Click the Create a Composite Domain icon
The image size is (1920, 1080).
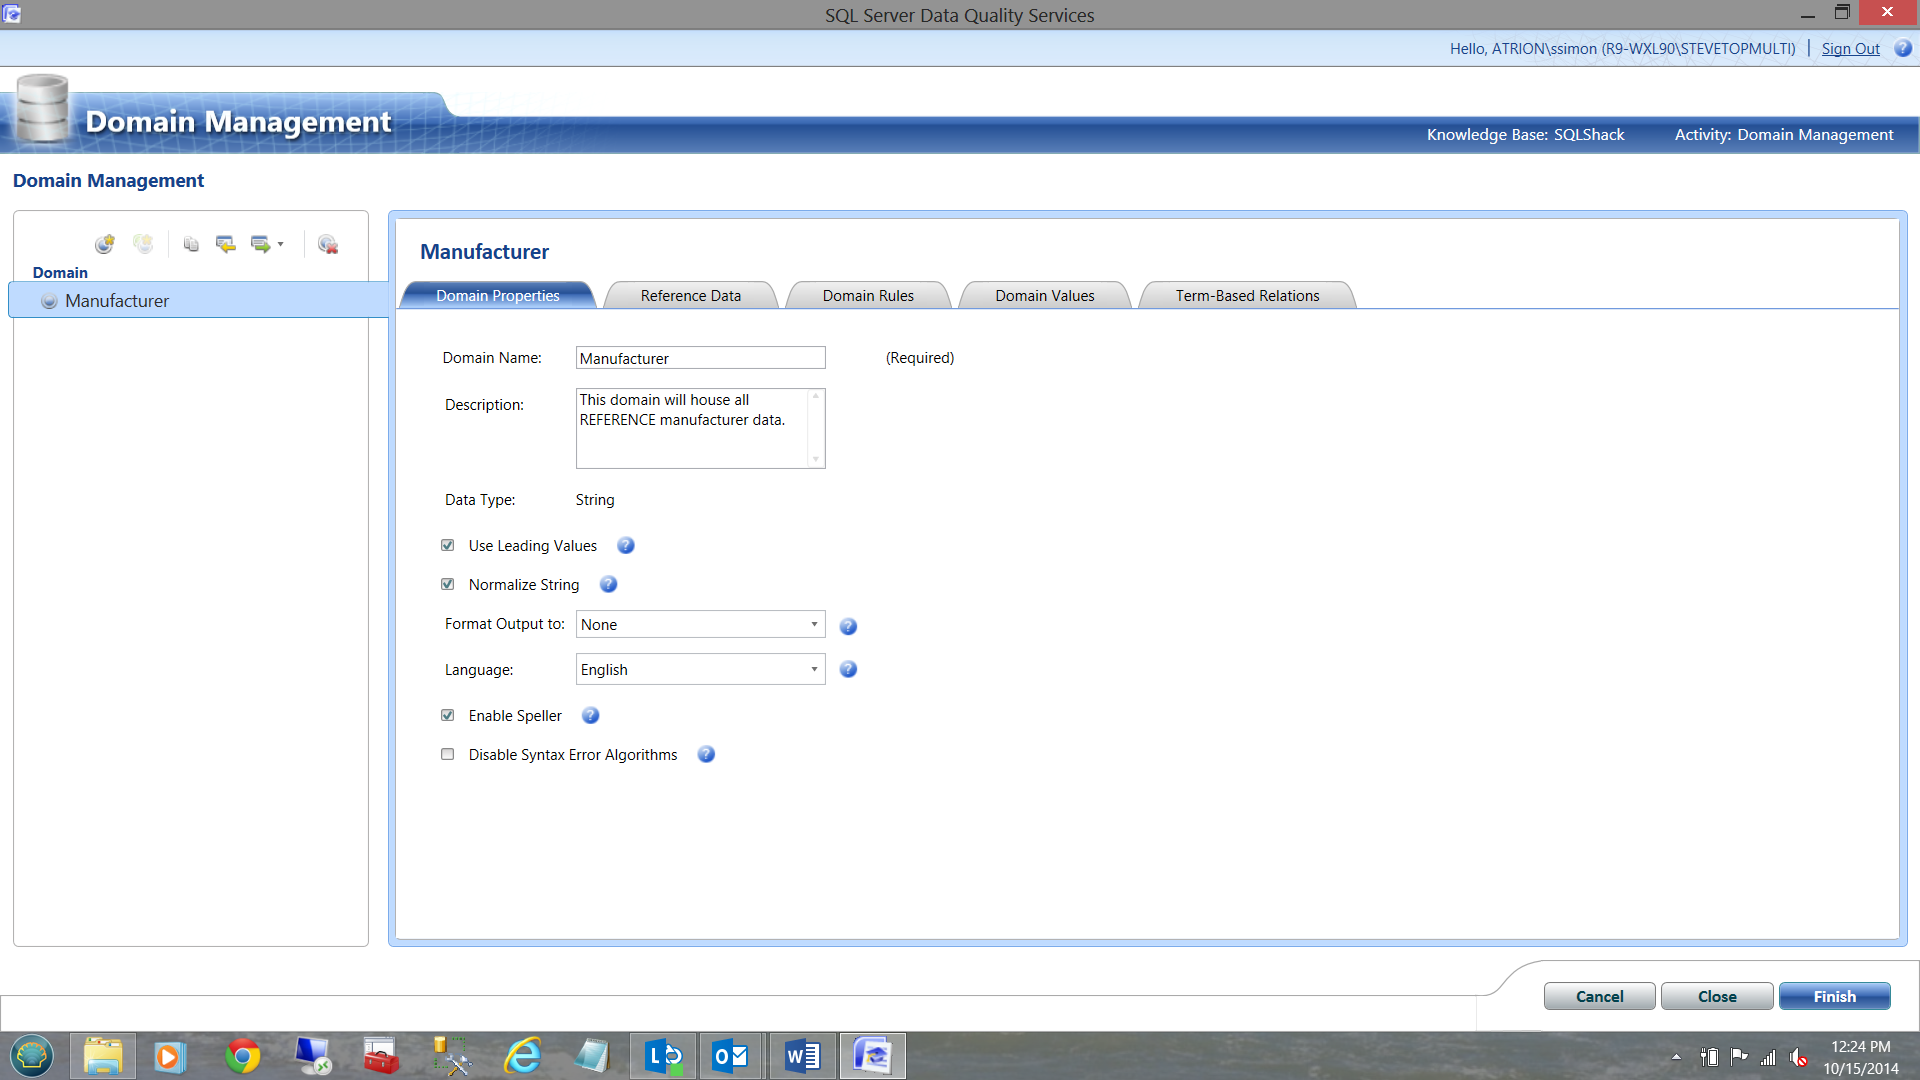(x=143, y=244)
